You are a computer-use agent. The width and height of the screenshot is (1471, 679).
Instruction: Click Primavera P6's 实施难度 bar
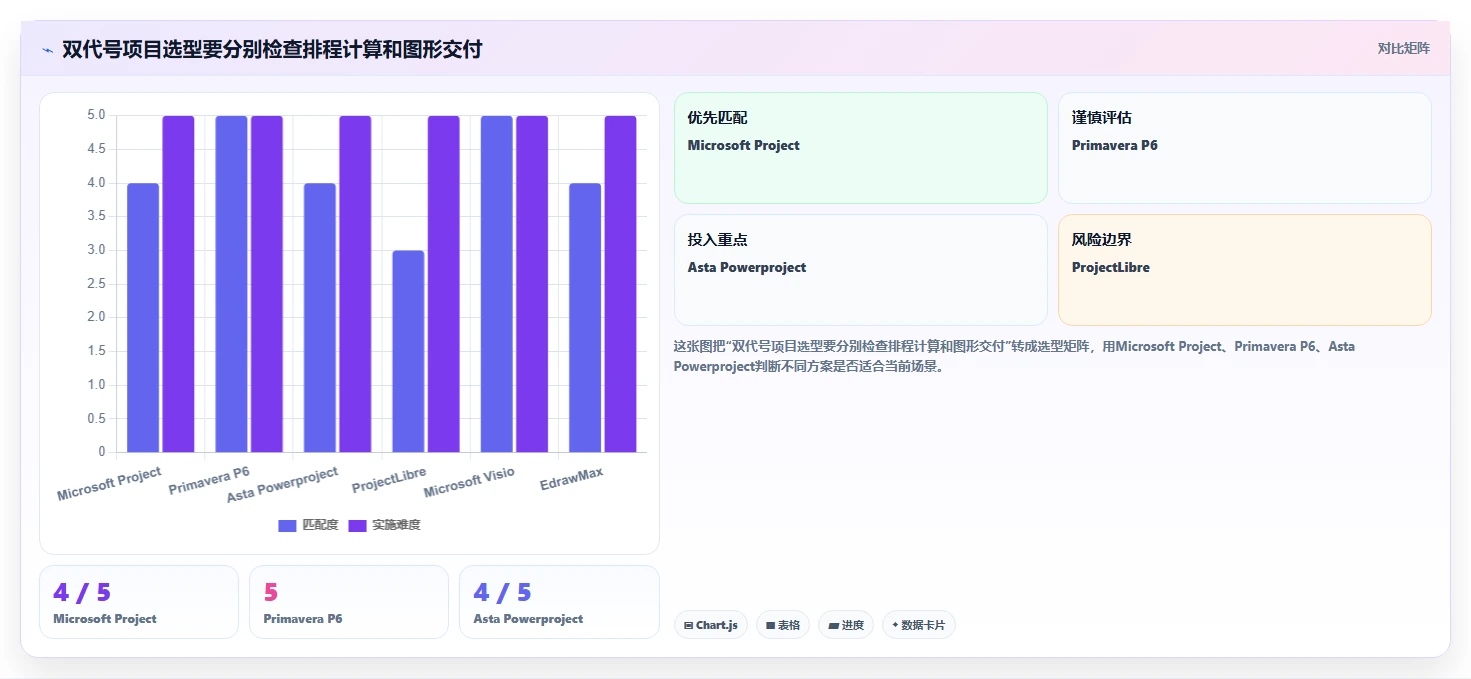267,284
